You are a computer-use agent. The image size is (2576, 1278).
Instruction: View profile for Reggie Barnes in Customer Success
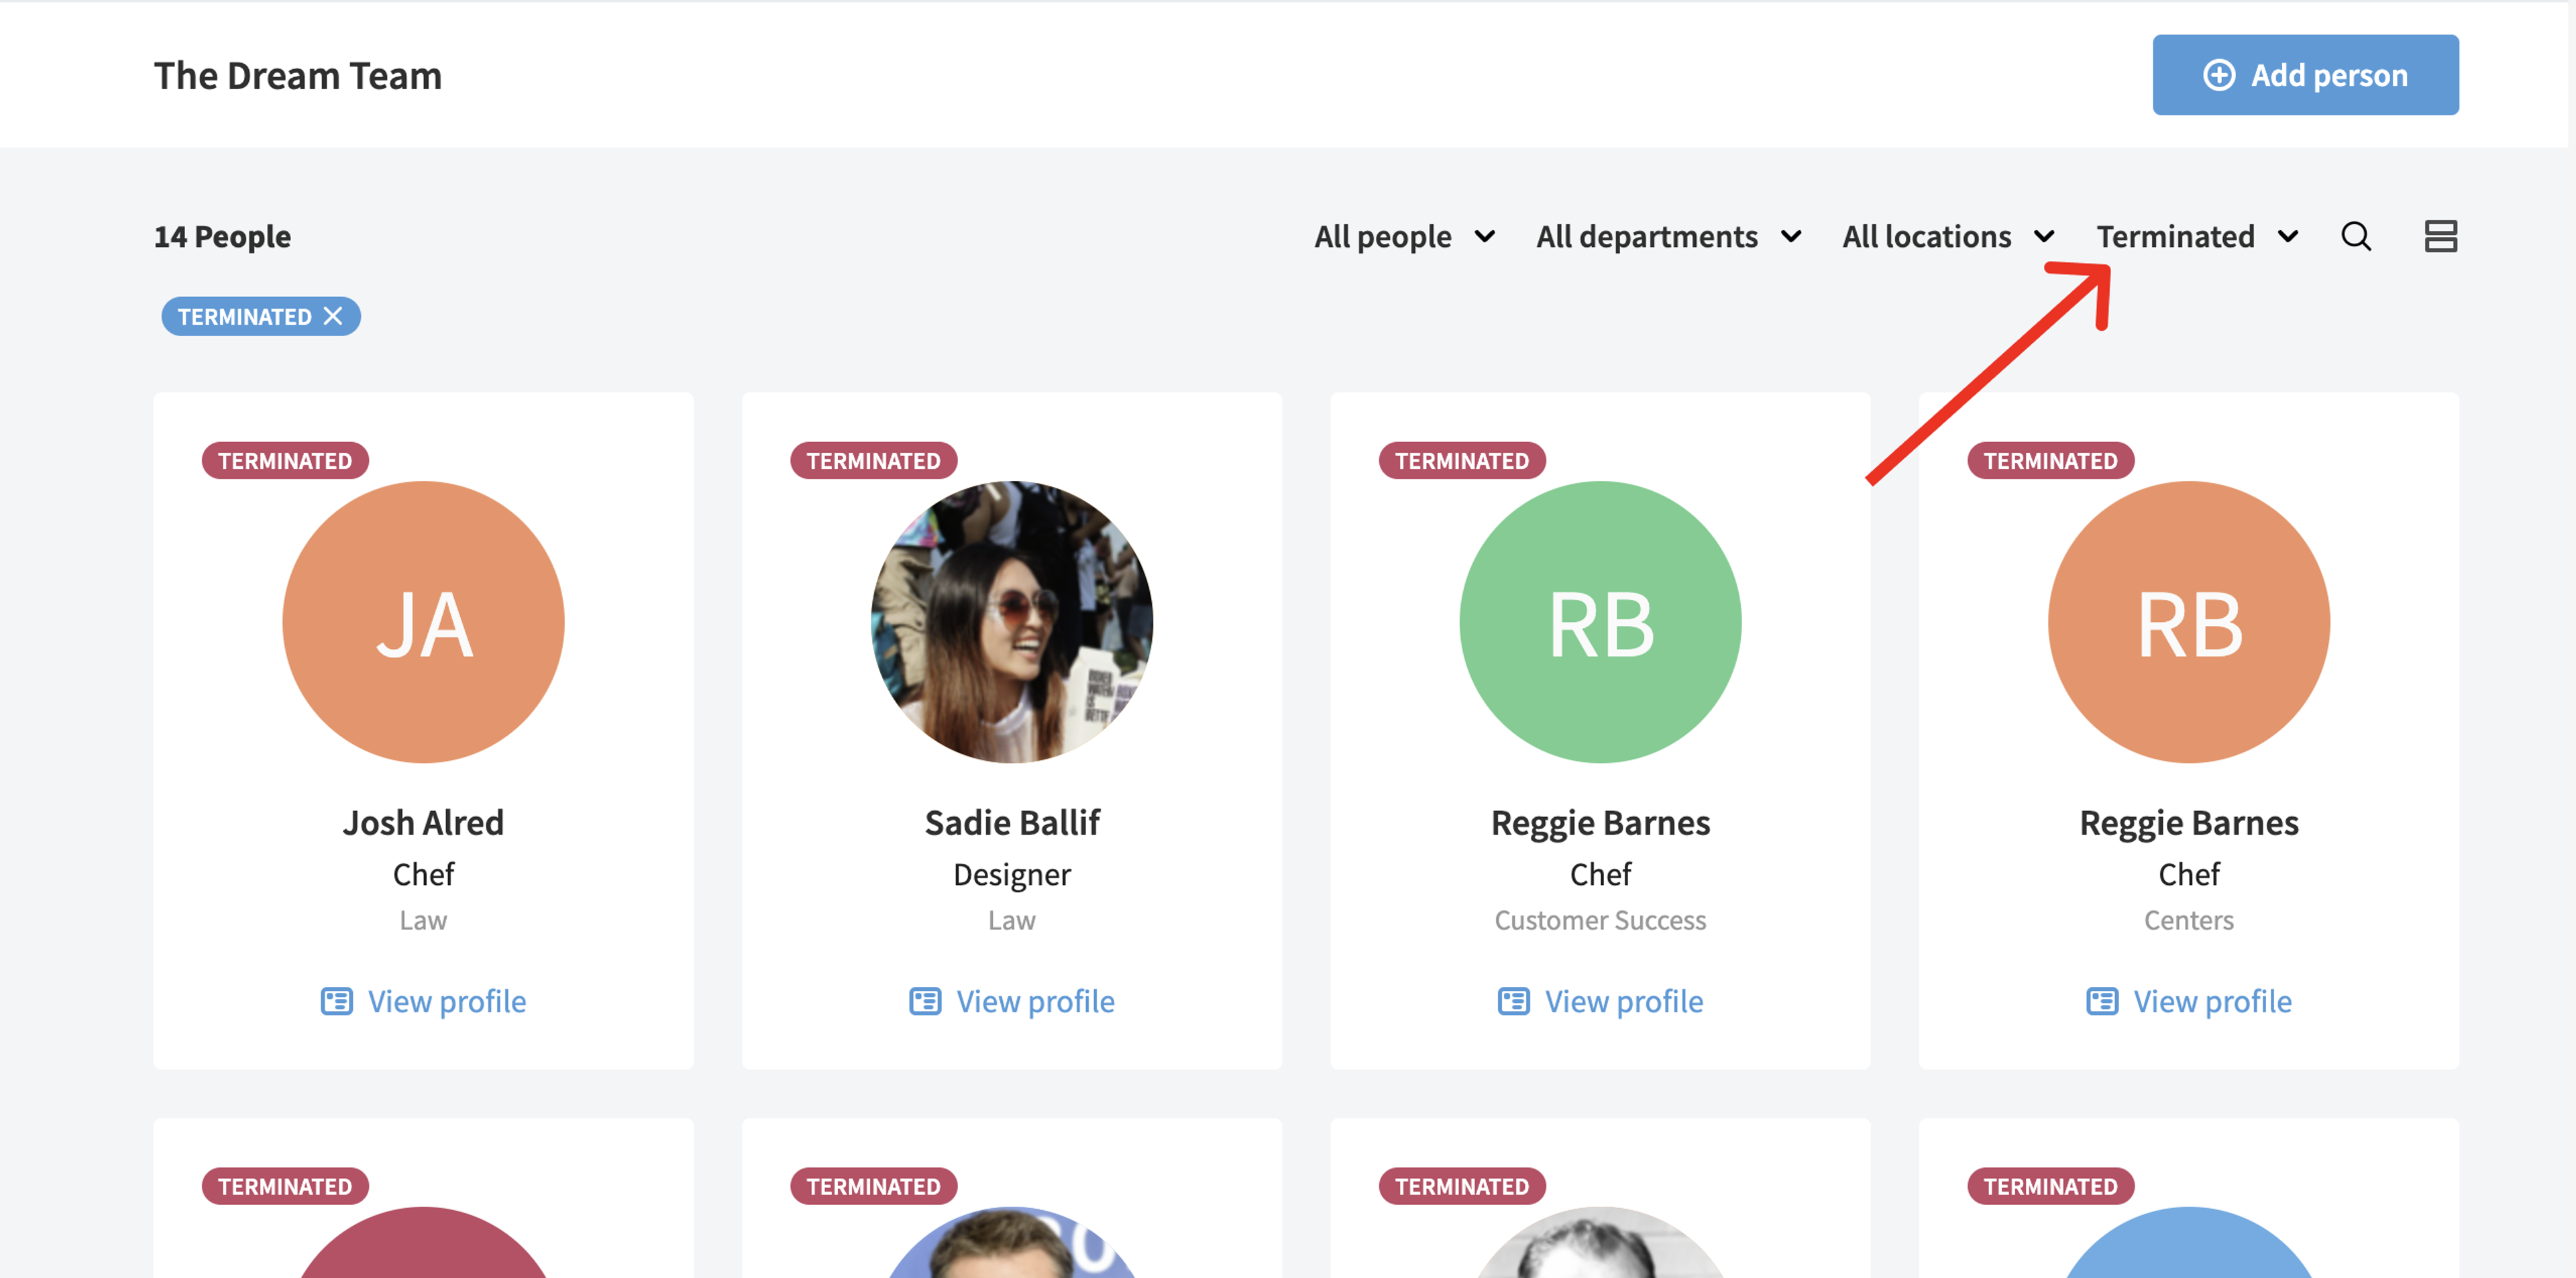[x=1600, y=1001]
